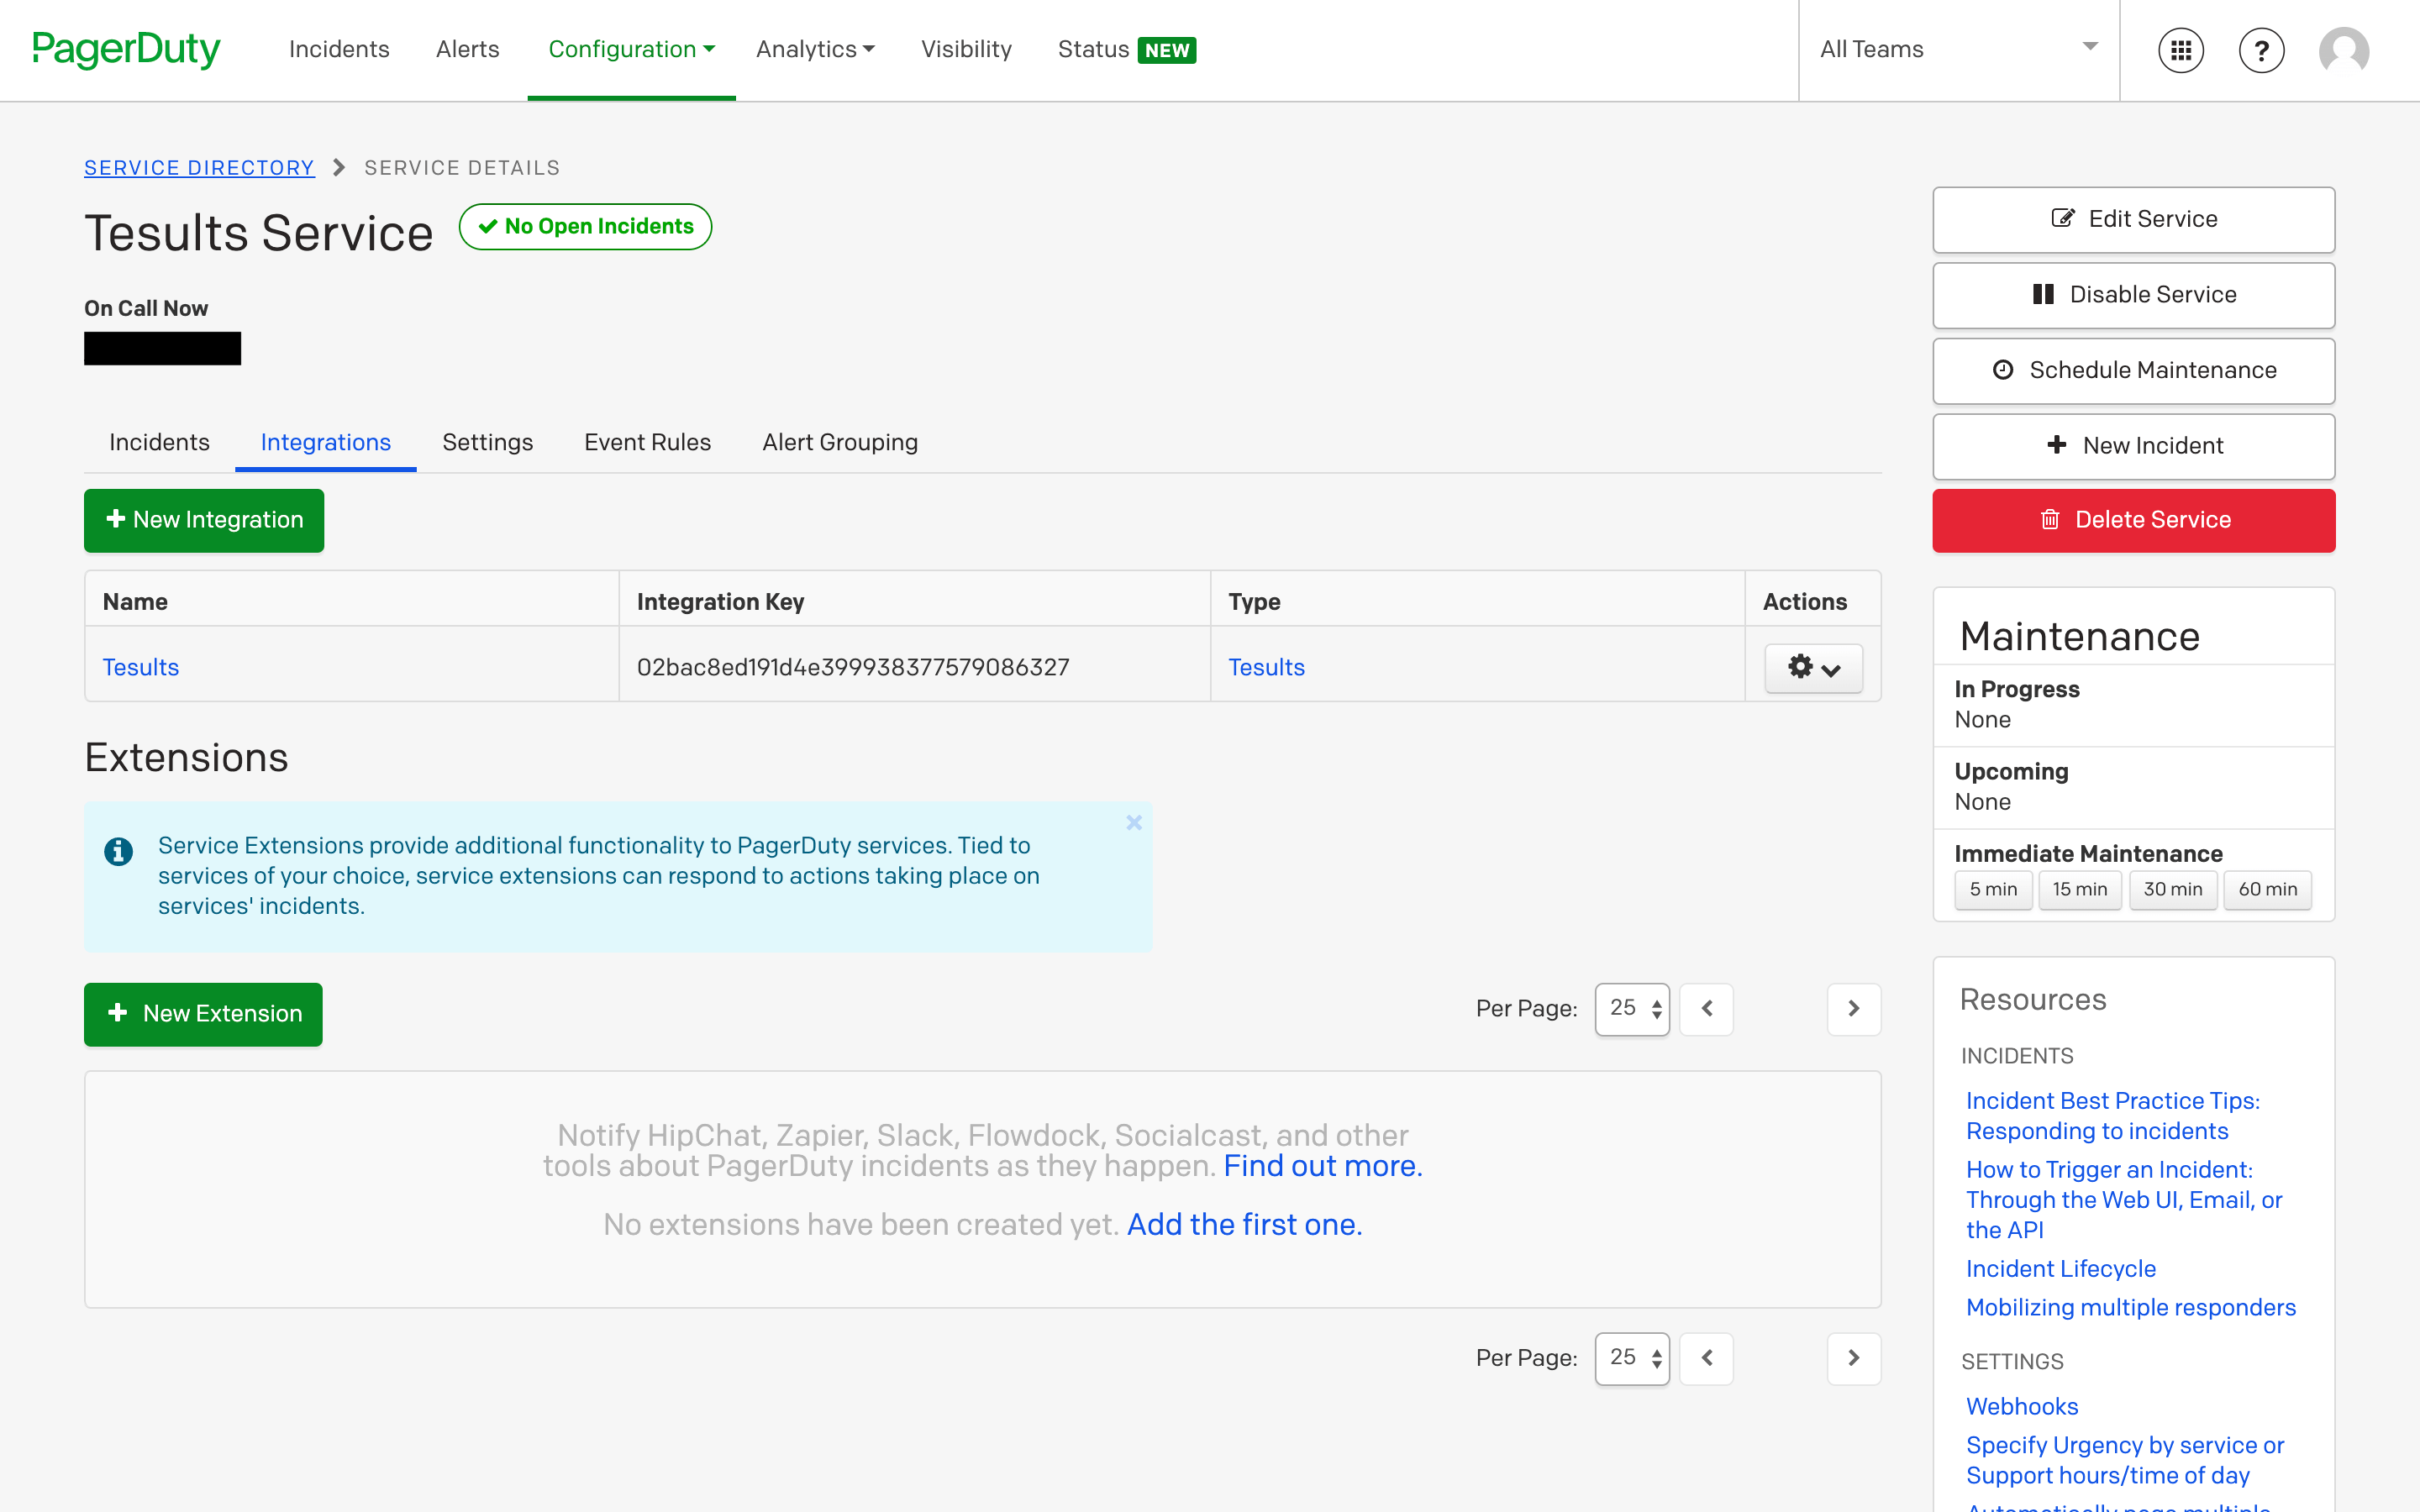Viewport: 2420px width, 1512px height.
Task: Open Status NEW in top navigation
Action: coord(1127,49)
